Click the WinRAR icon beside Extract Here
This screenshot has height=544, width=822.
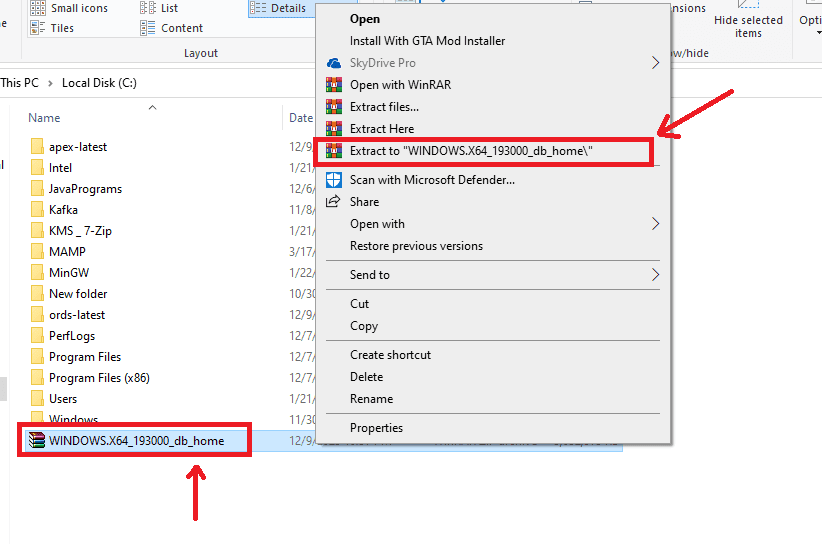[x=334, y=129]
